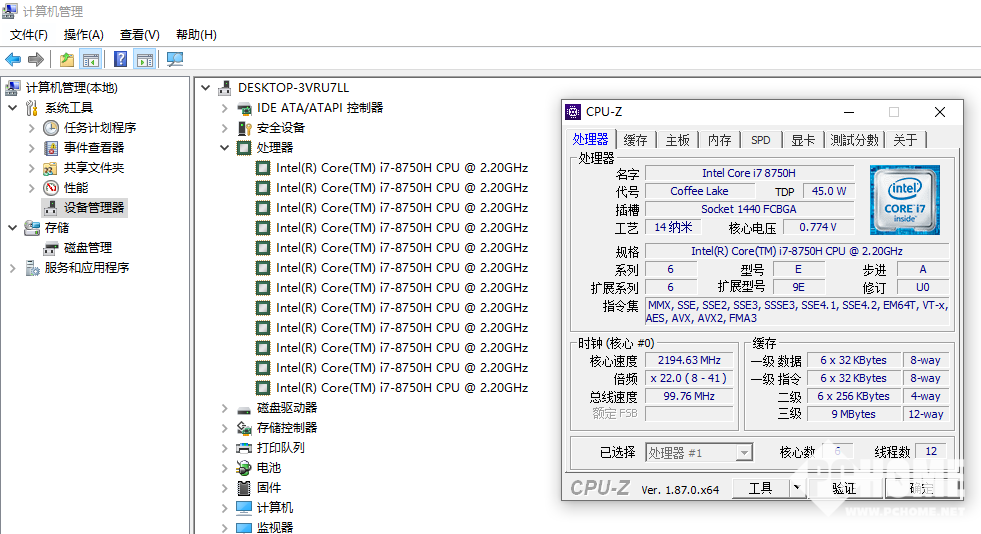This screenshot has width=981, height=534.
Task: Click the Forward arrow in toolbar
Action: pos(36,59)
